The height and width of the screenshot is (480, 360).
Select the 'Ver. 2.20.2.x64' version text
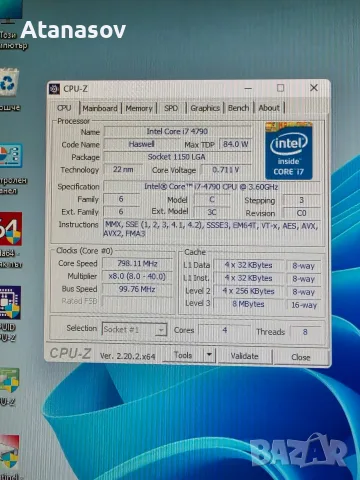128,356
